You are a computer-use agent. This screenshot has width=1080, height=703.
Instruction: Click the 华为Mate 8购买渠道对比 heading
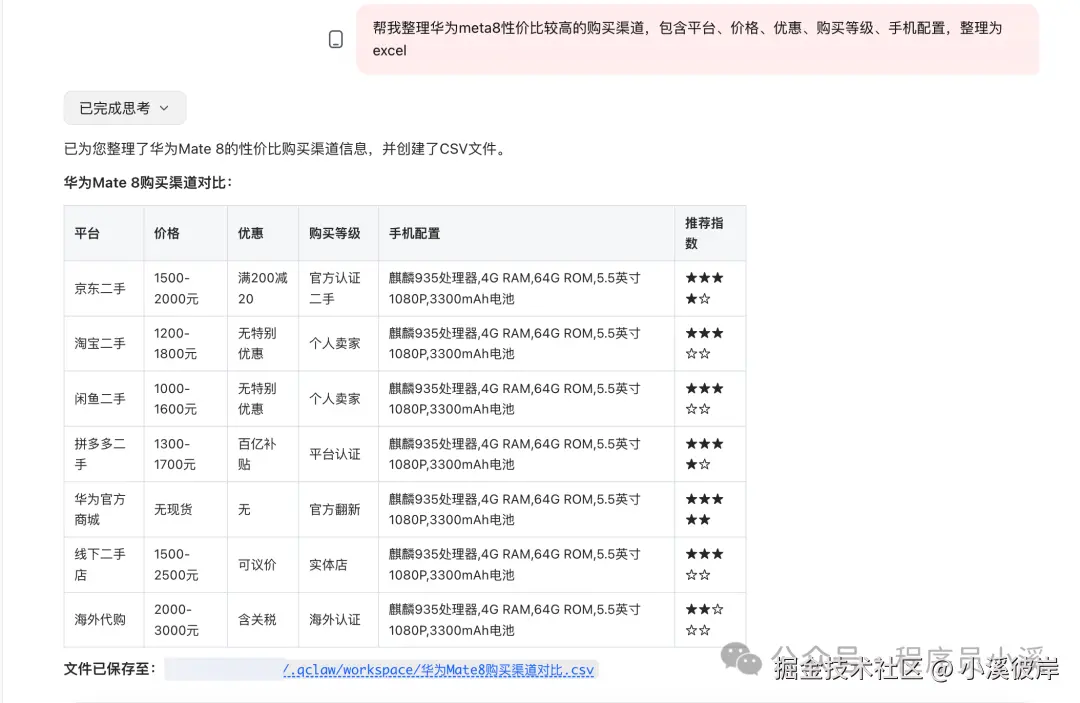tap(148, 182)
